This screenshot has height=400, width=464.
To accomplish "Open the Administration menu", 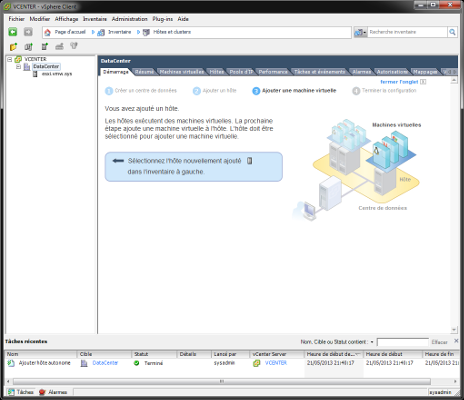I will [x=130, y=19].
